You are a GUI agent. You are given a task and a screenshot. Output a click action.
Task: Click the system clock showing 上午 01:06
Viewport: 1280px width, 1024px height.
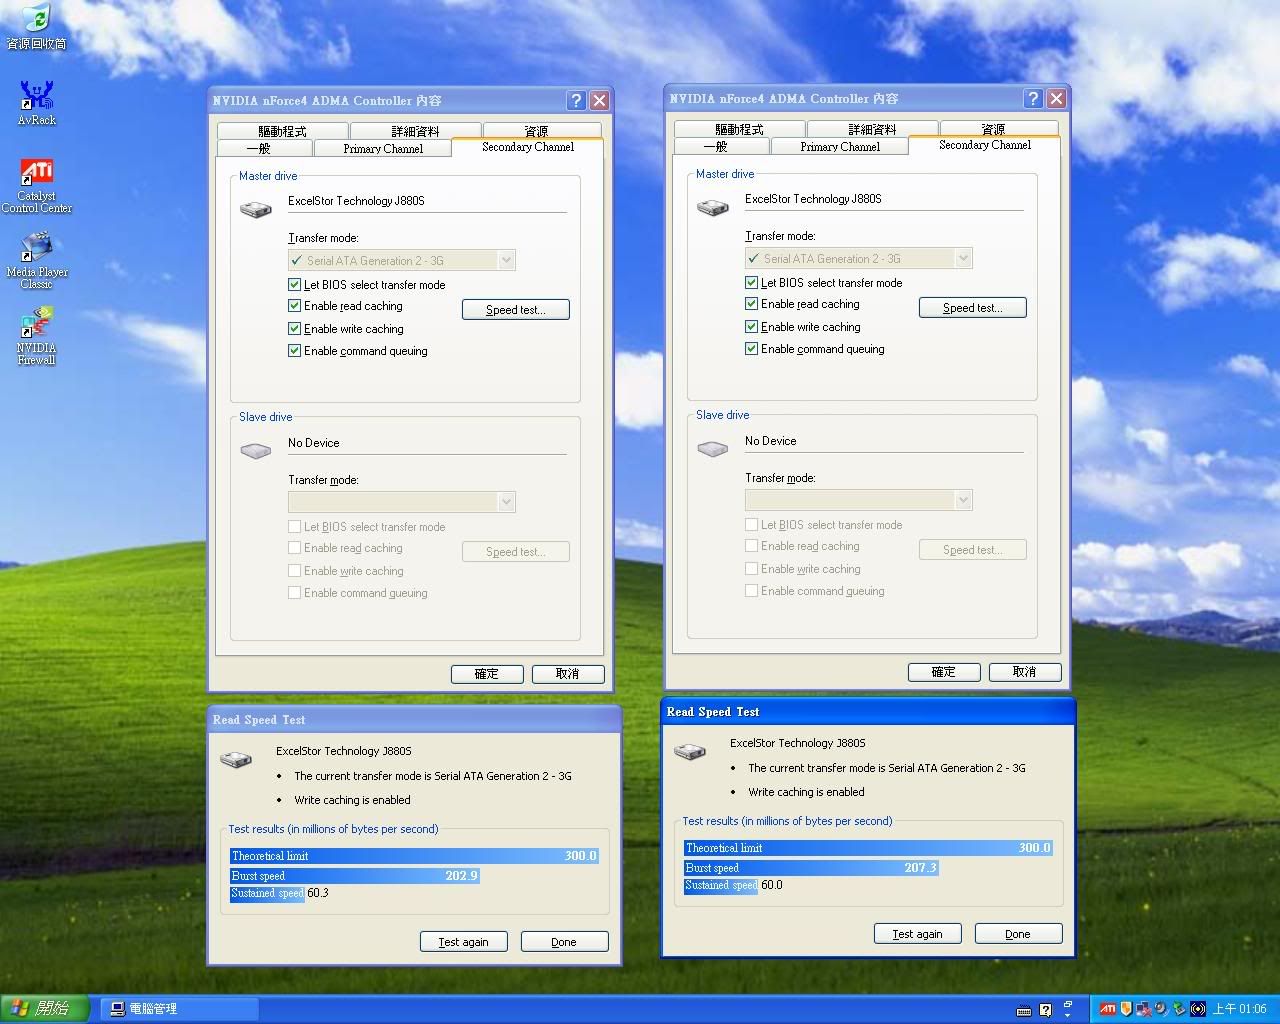pos(1240,1009)
